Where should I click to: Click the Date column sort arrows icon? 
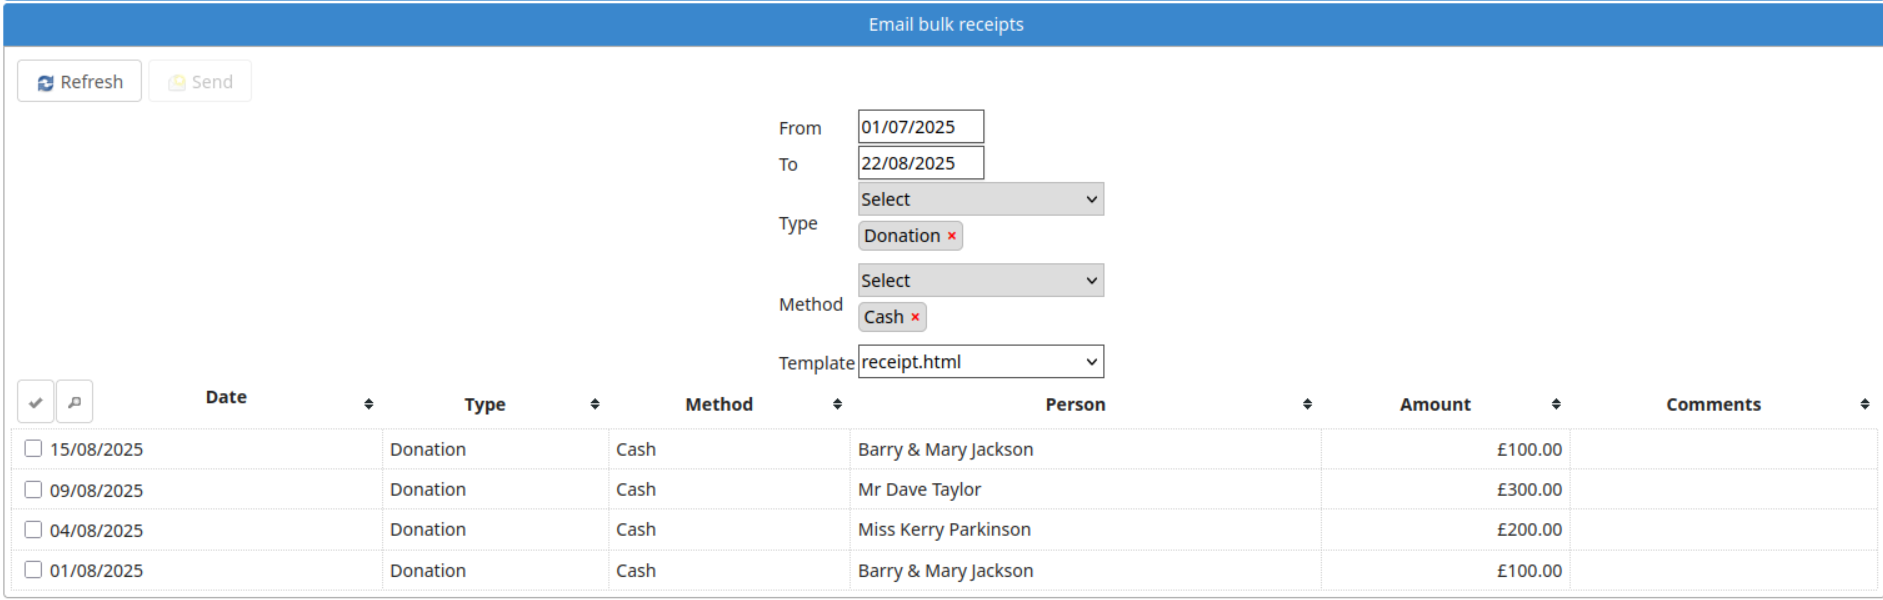(x=369, y=404)
